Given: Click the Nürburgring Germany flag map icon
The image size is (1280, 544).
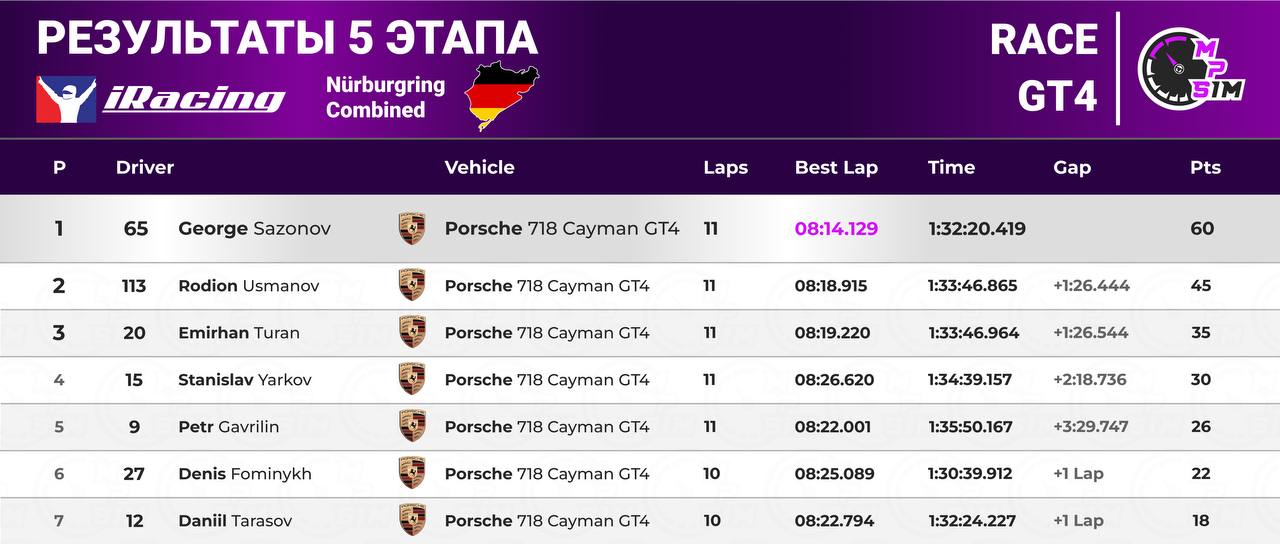Looking at the screenshot, I should tap(501, 96).
